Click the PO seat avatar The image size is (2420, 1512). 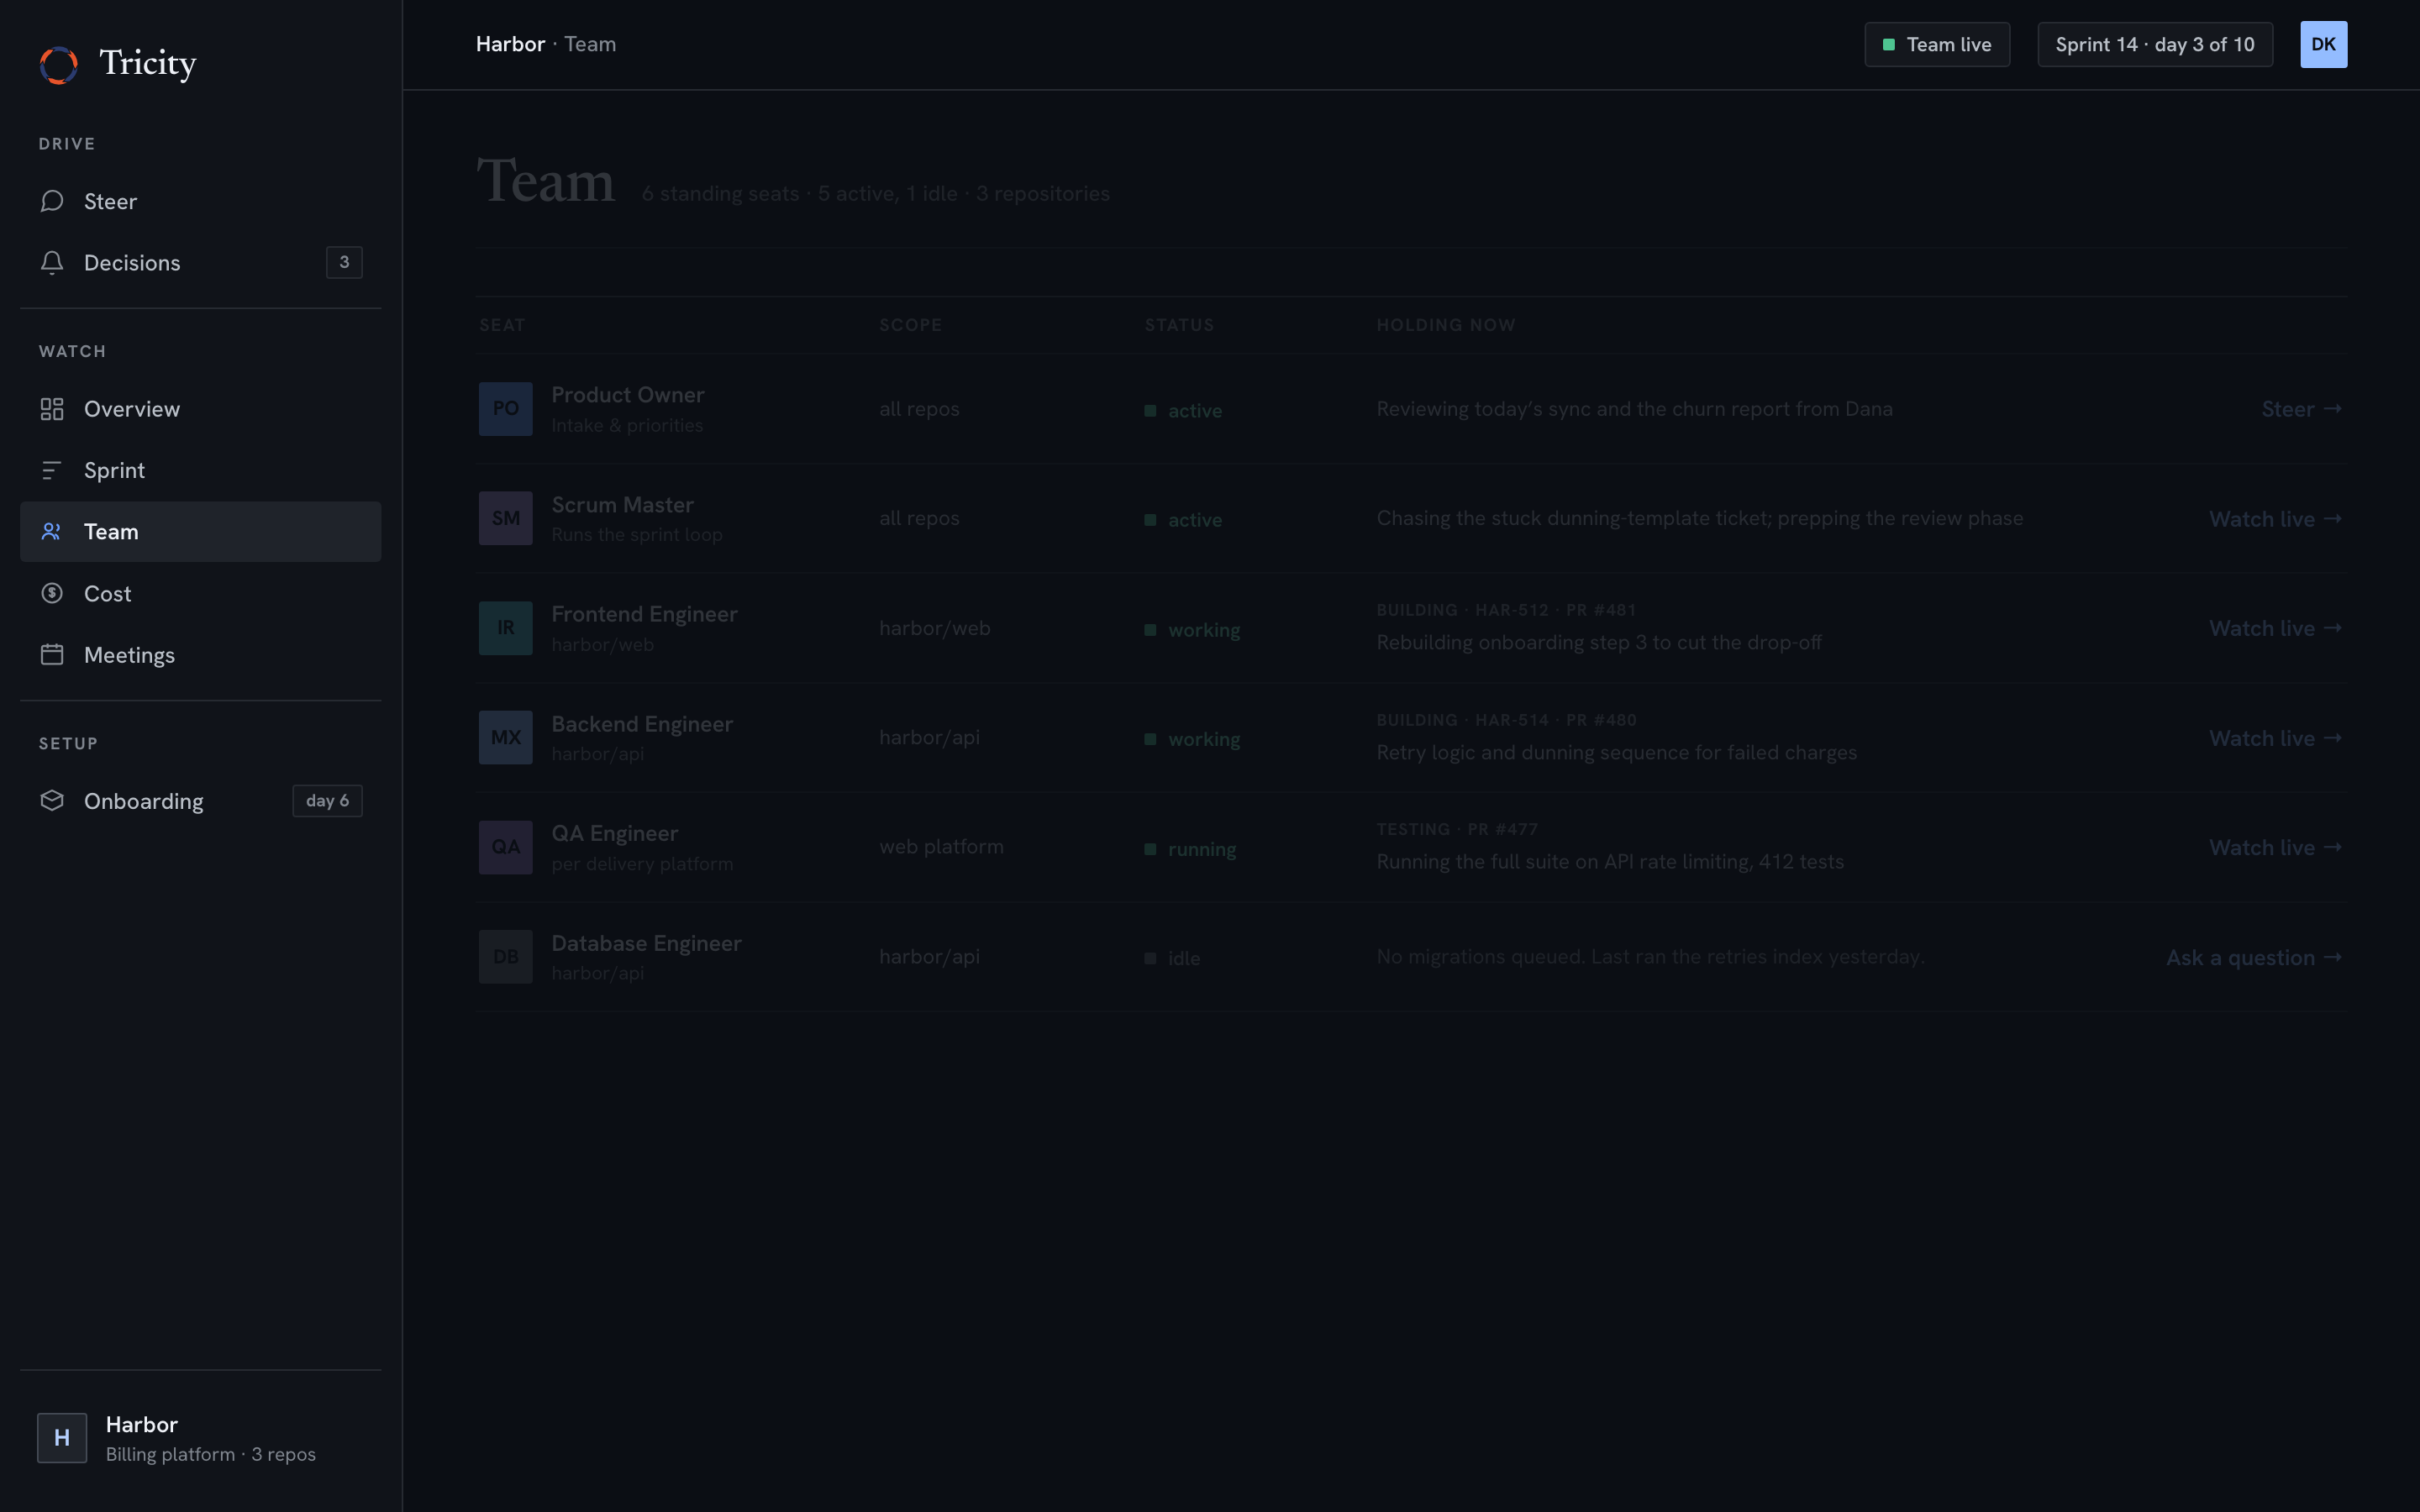[505, 409]
